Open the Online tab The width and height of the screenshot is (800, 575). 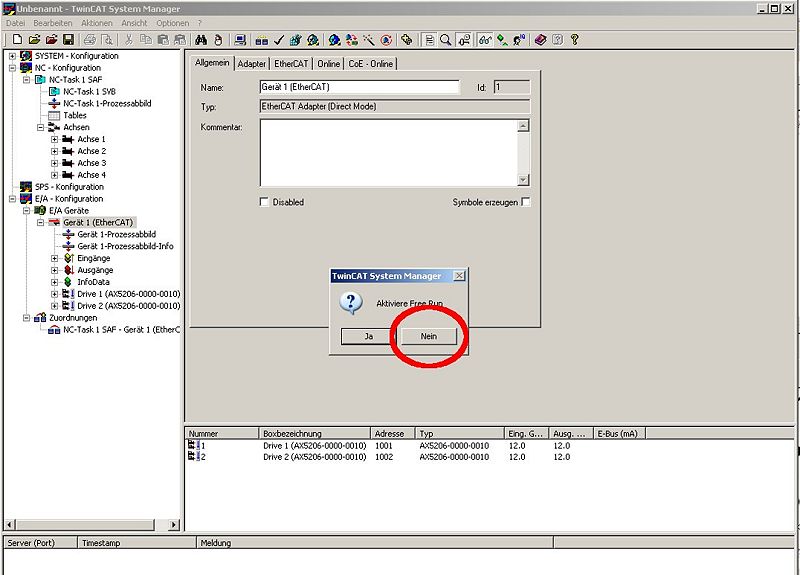coord(329,64)
